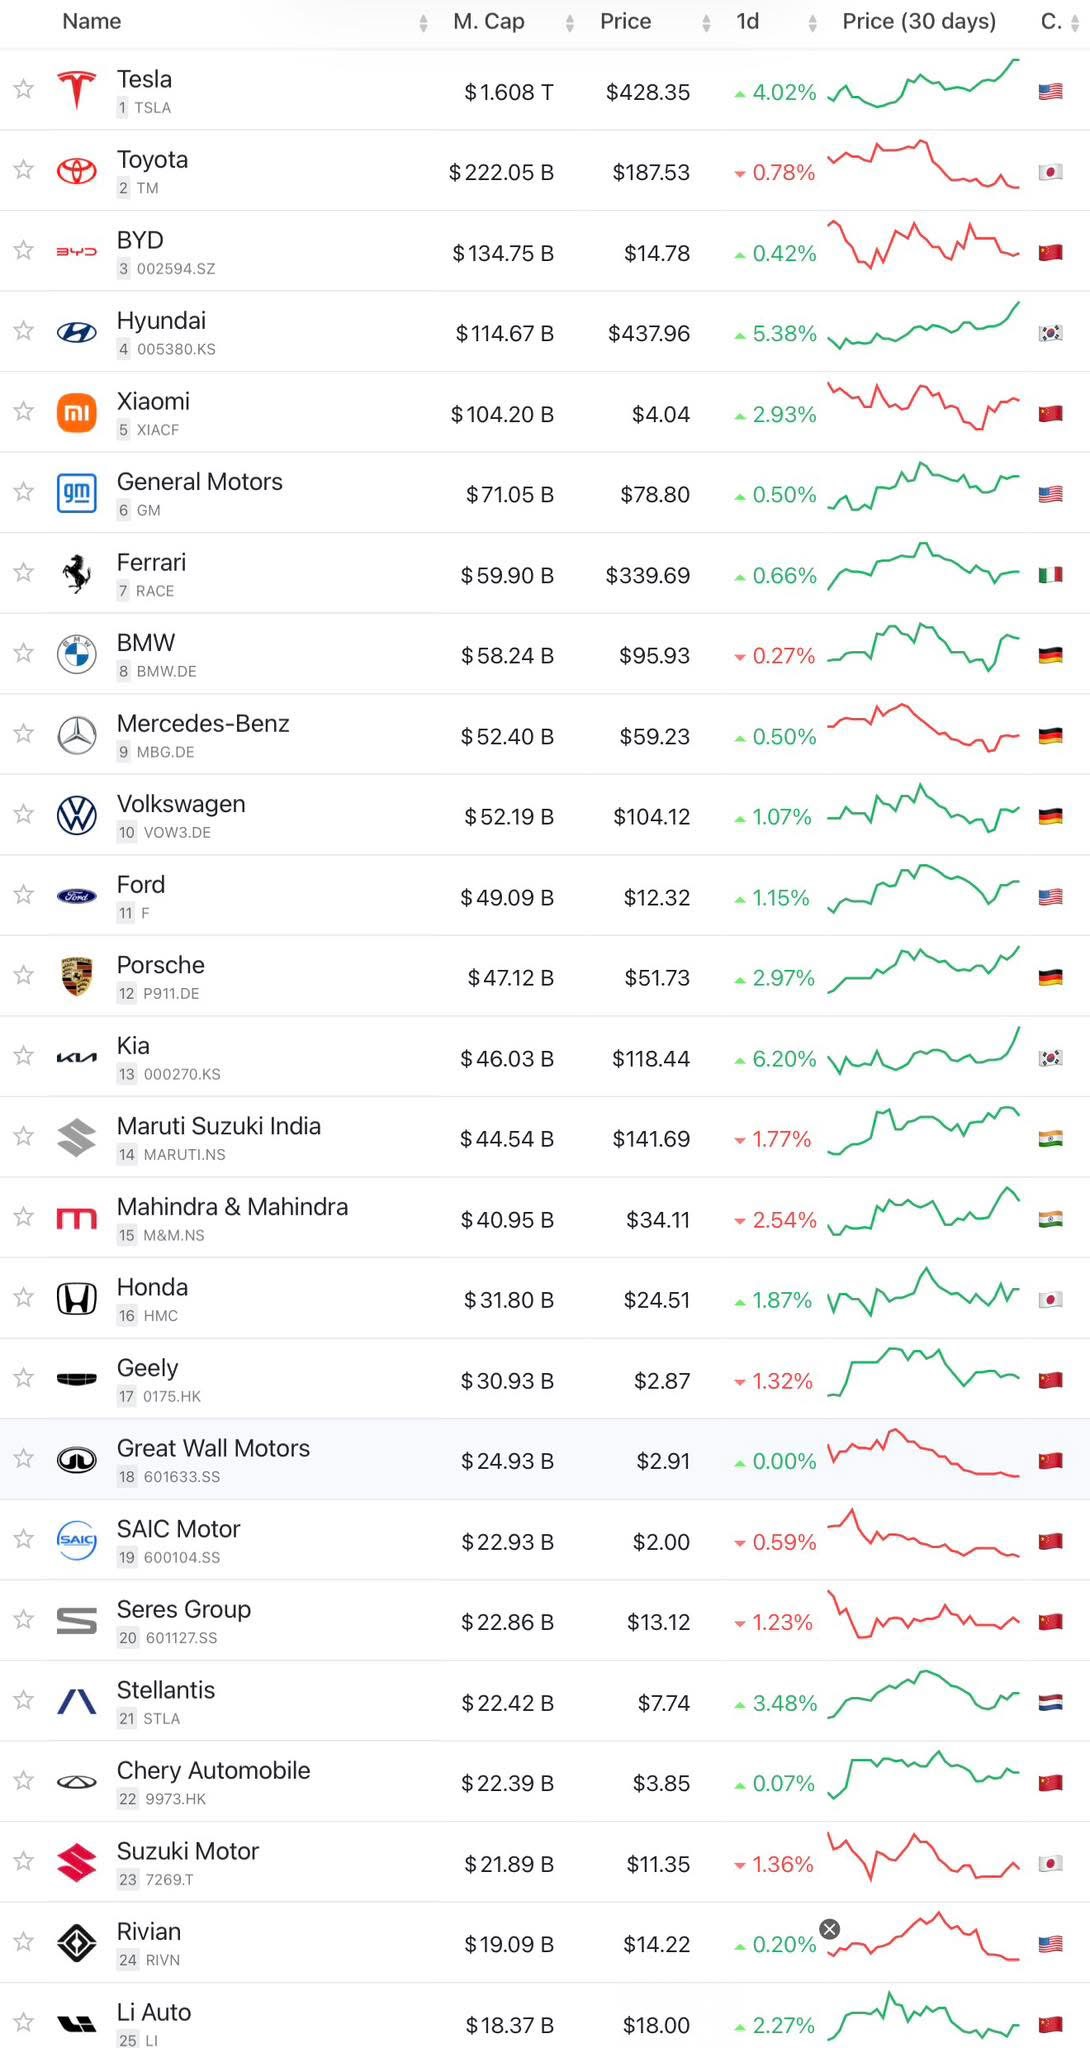This screenshot has height=2048, width=1090.
Task: Click the General Motors logo
Action: coord(77,494)
